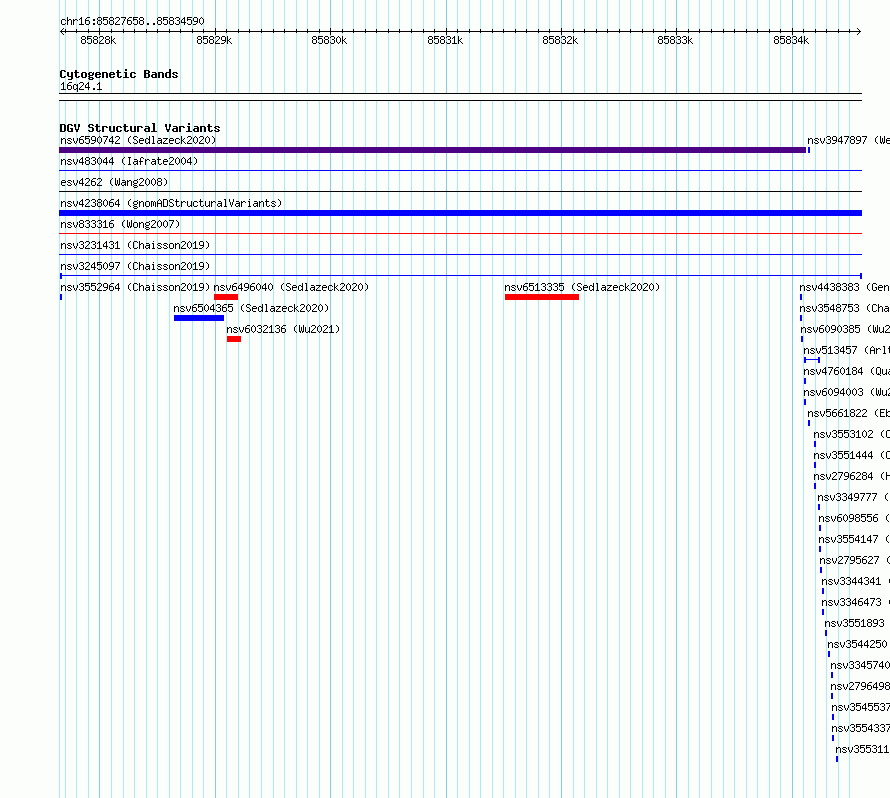This screenshot has height=798, width=890.
Task: Open nsv3551893 variant label
Action: pos(854,623)
